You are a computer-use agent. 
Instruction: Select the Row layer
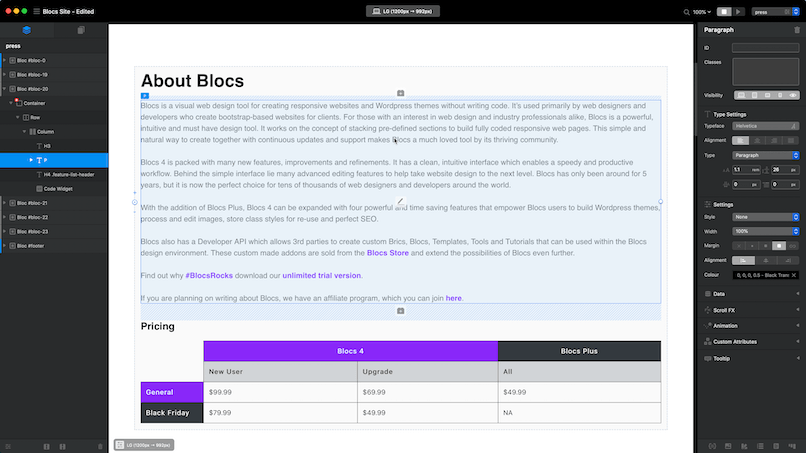pyautogui.click(x=54, y=117)
